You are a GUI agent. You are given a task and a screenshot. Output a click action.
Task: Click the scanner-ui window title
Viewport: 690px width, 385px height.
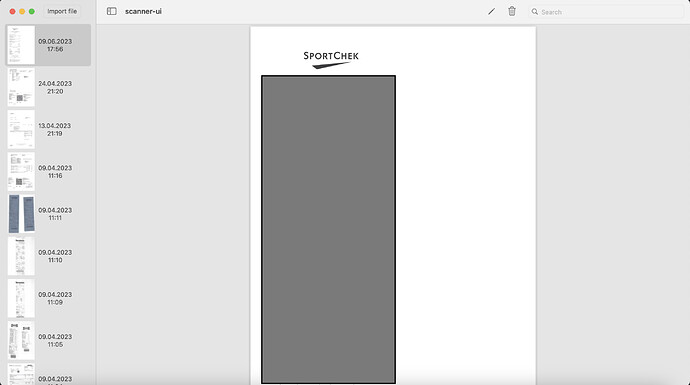tap(143, 11)
